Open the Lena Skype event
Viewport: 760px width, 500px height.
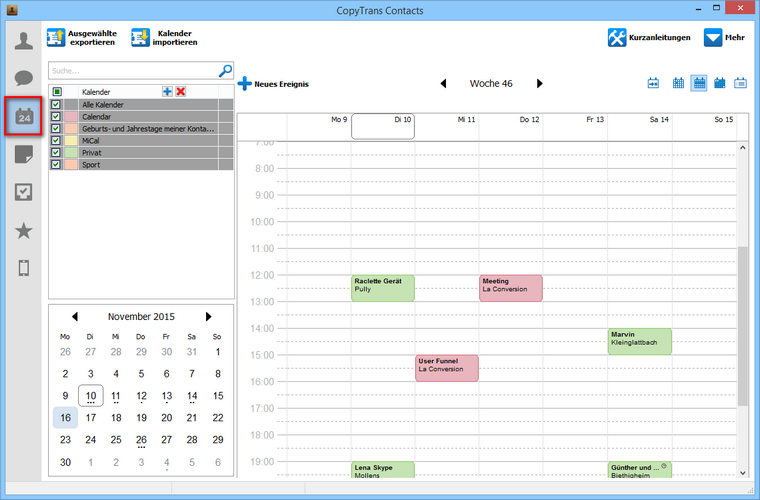point(383,470)
